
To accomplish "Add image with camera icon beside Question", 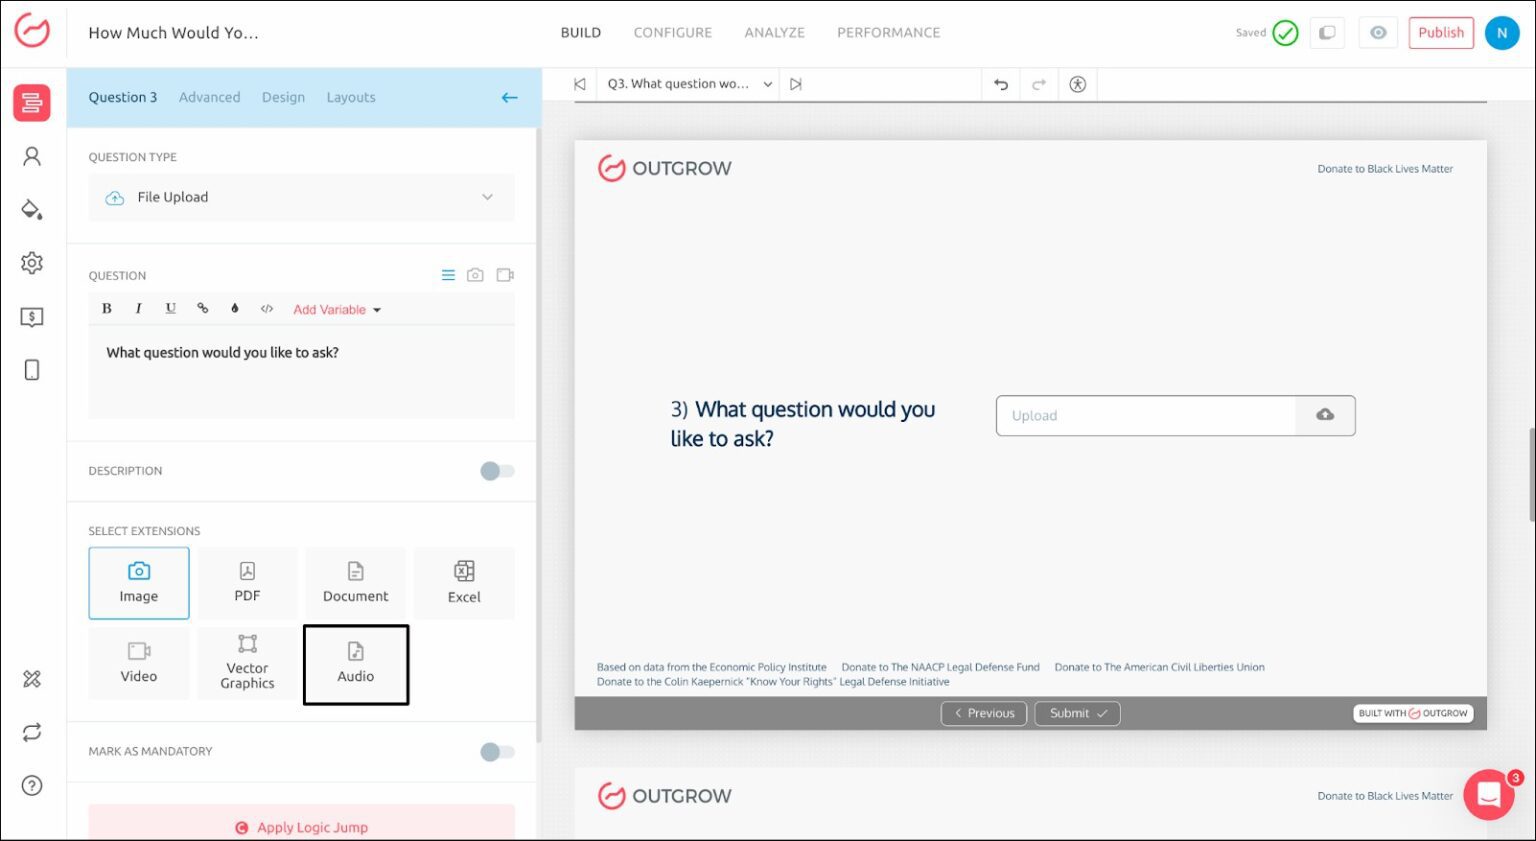I will [475, 275].
